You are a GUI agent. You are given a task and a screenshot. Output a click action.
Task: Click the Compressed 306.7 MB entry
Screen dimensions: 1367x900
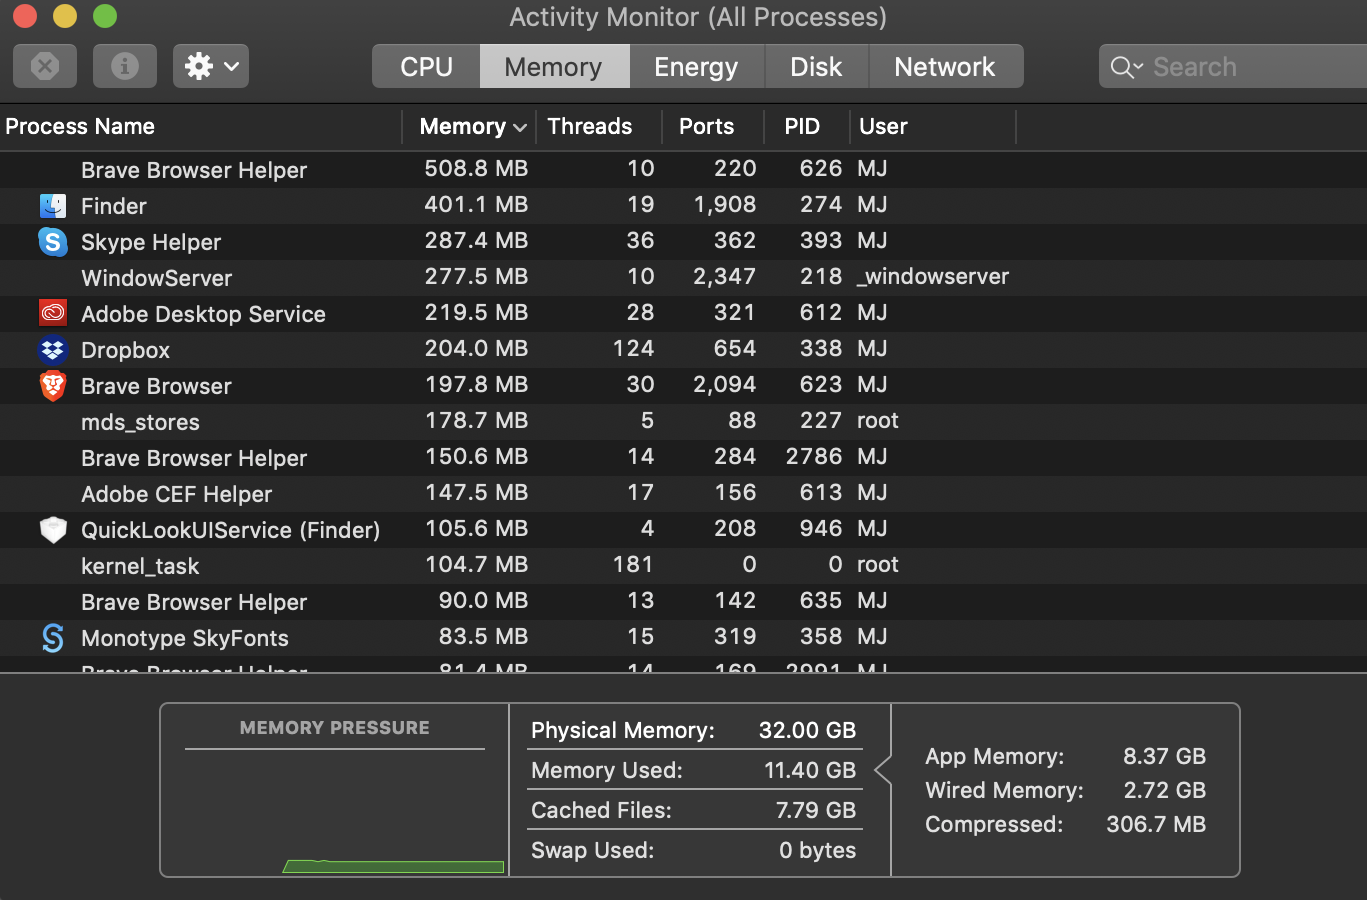pos(1065,824)
